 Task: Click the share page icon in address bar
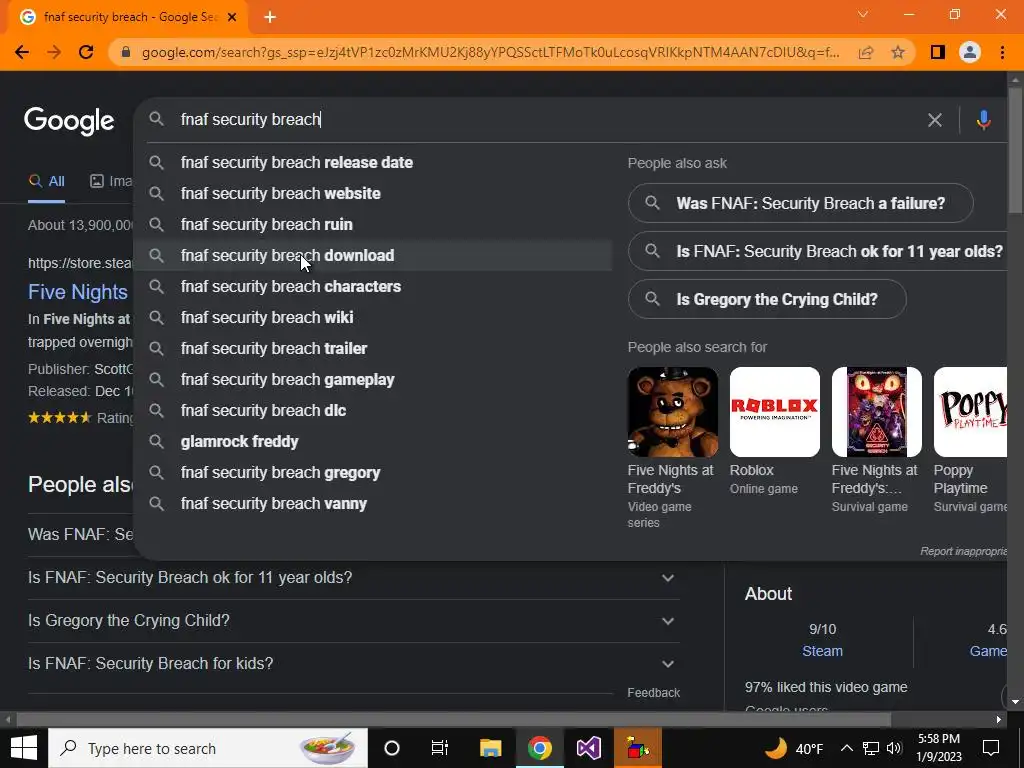(x=866, y=52)
